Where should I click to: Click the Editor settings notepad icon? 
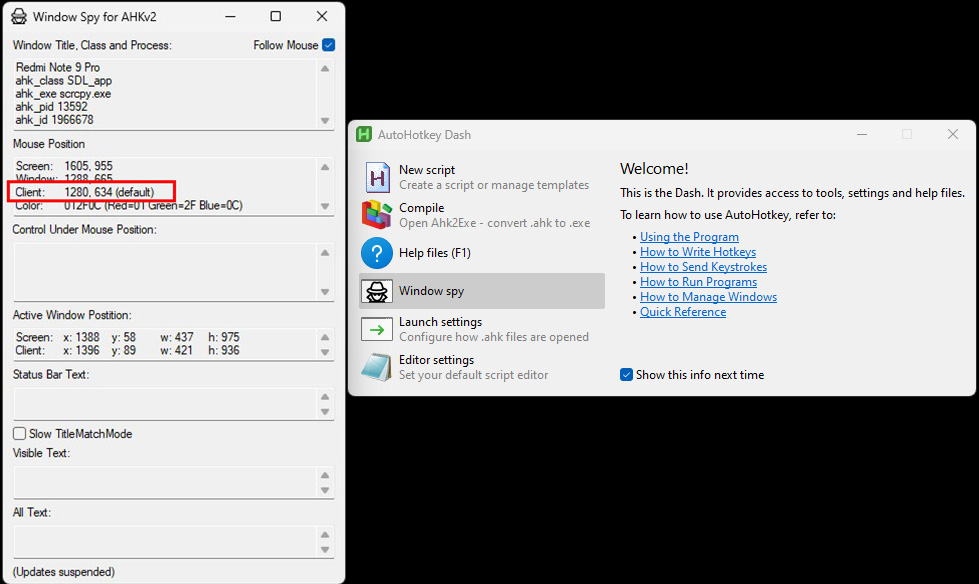tap(376, 367)
